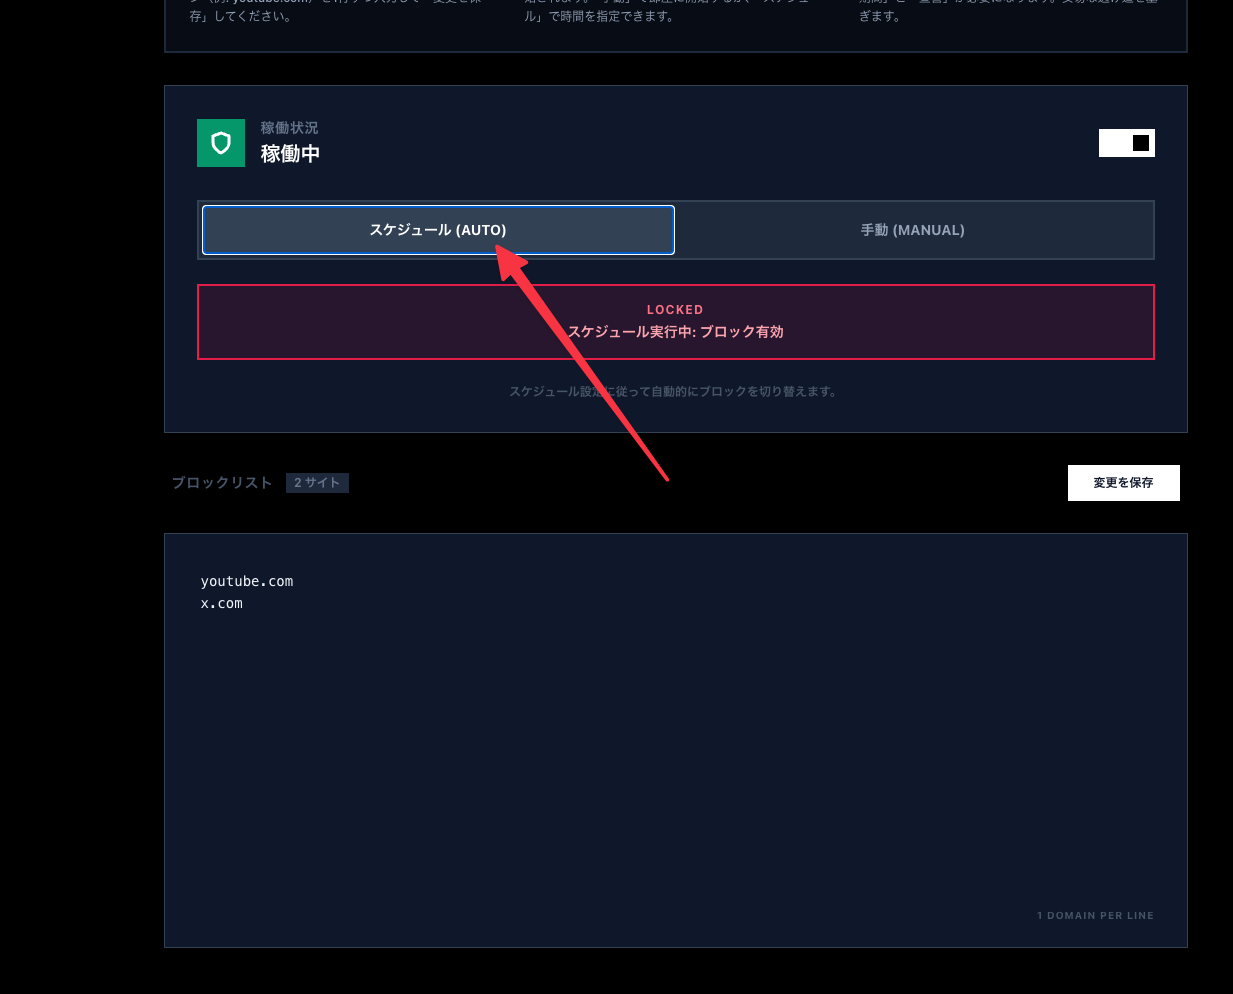This screenshot has height=994, width=1233.
Task: Select the youtube.com entry in the blocklist
Action: click(x=247, y=581)
